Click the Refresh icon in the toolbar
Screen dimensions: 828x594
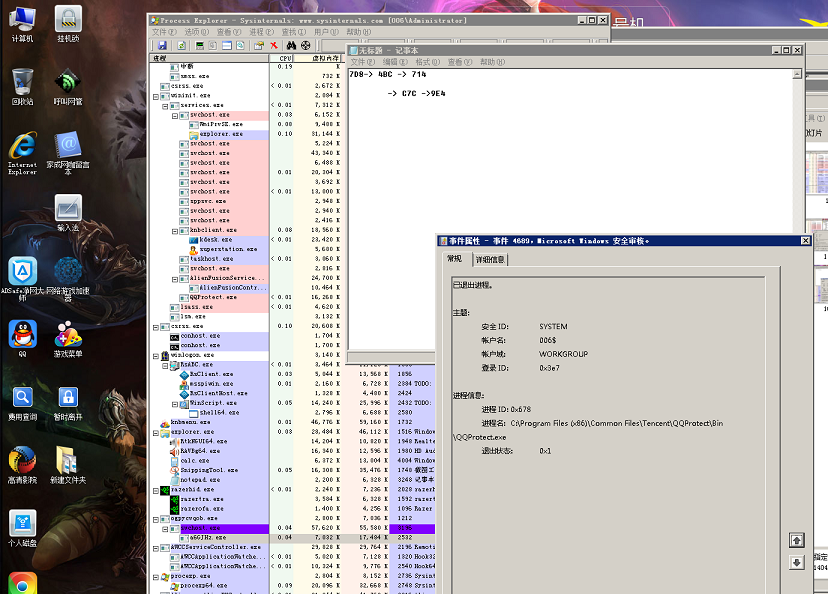click(180, 46)
